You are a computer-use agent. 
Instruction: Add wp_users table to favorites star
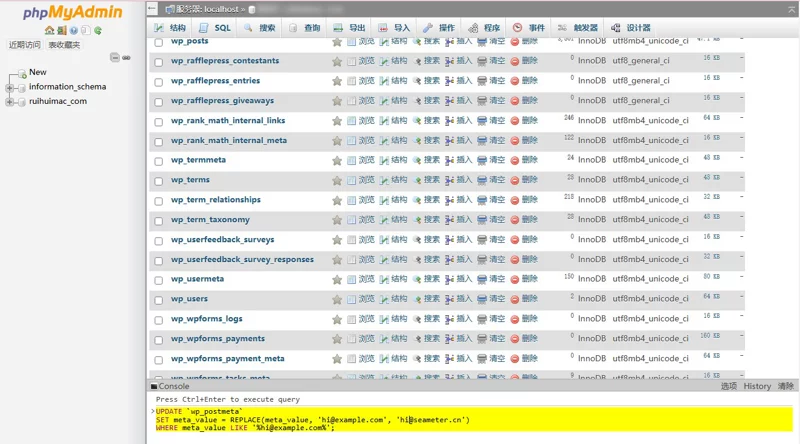pos(337,300)
